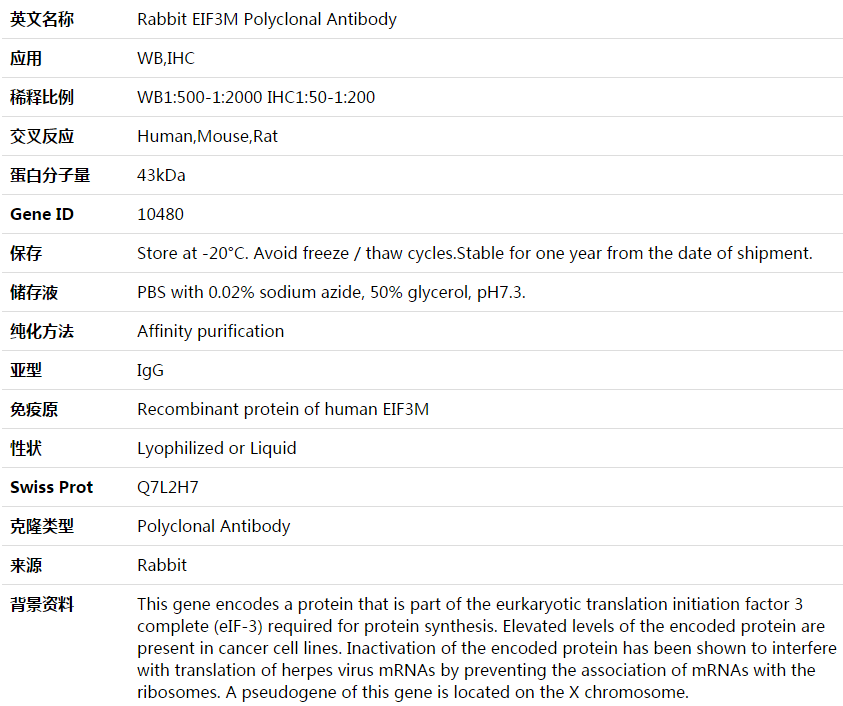Click the Lyophilized or Liquid form value
This screenshot has width=843, height=706.
point(217,448)
